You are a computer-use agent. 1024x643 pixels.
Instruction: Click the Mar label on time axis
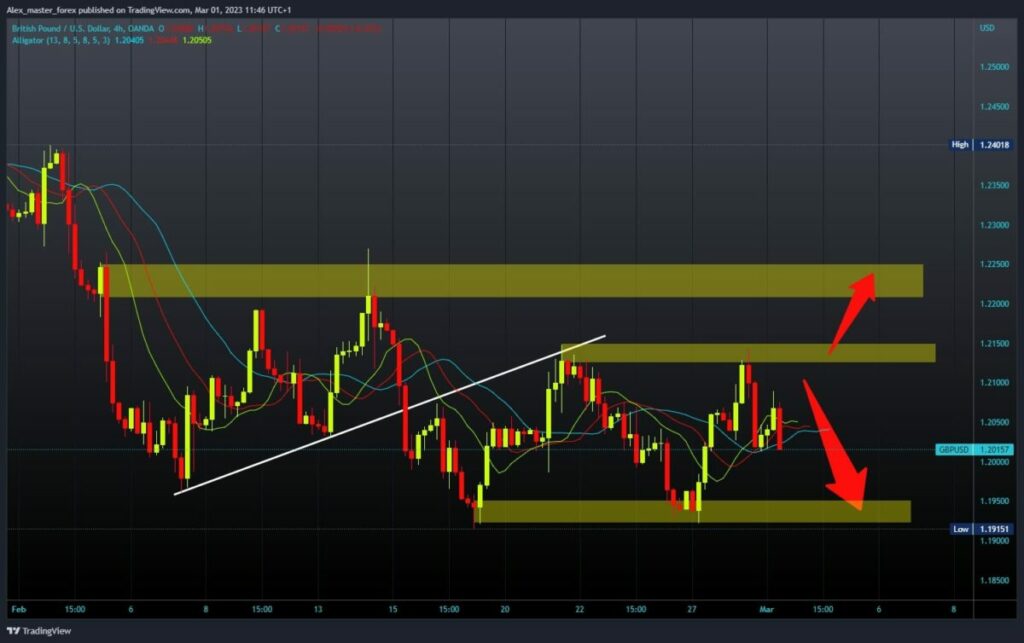(765, 608)
